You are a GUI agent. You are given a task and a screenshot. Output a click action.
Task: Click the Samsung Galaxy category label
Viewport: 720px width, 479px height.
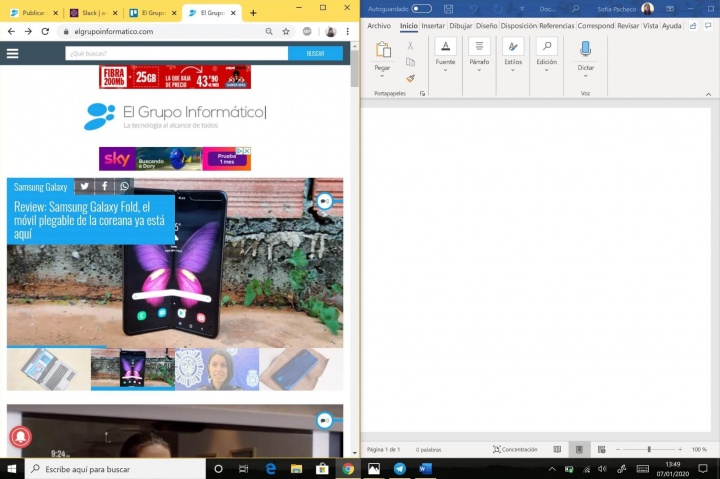click(40, 187)
